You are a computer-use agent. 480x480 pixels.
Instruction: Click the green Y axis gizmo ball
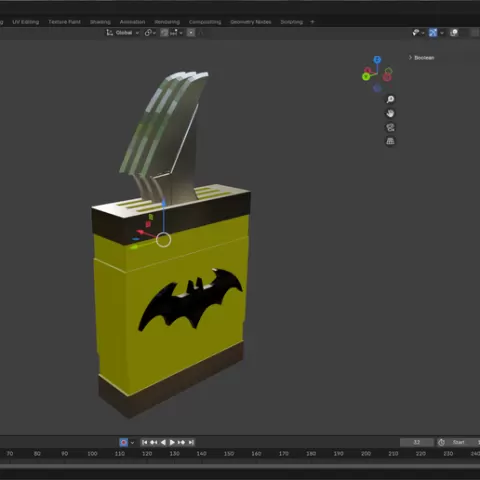(366, 77)
